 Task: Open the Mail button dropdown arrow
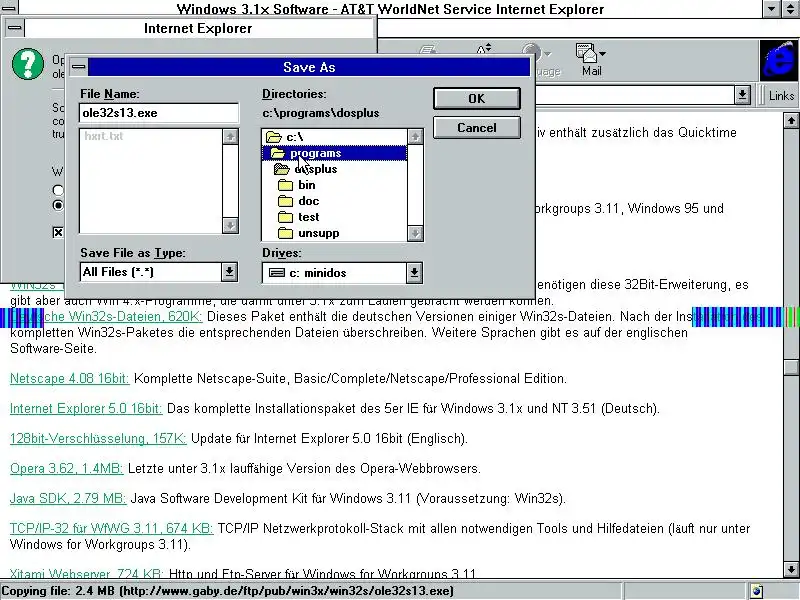(x=603, y=54)
